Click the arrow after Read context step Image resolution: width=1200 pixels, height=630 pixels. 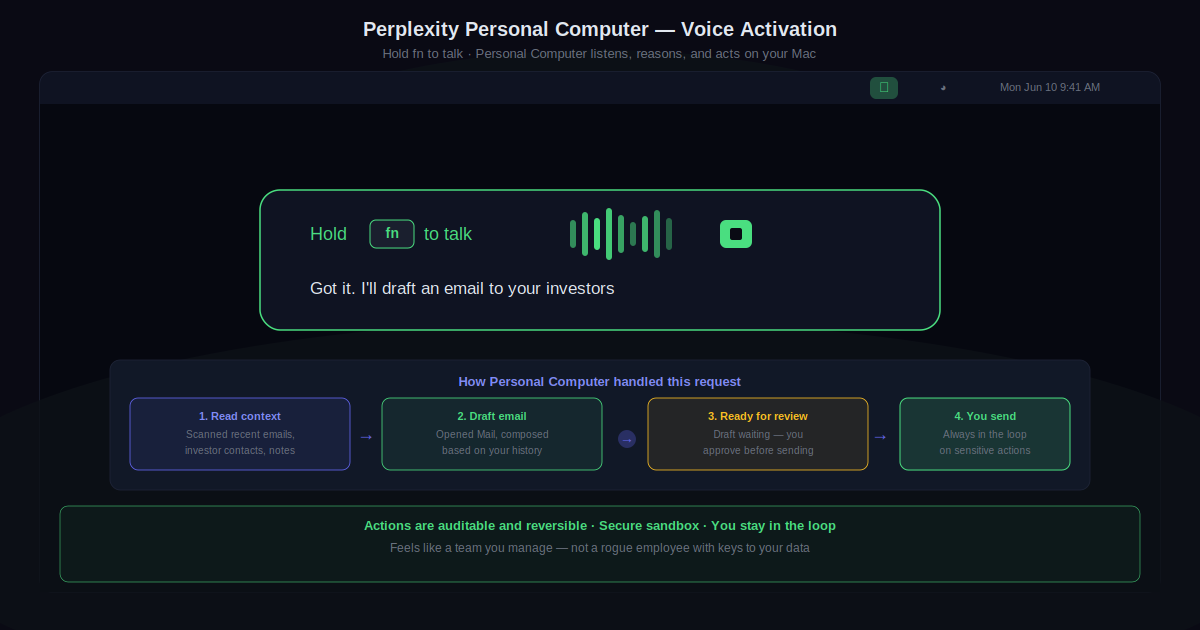366,436
